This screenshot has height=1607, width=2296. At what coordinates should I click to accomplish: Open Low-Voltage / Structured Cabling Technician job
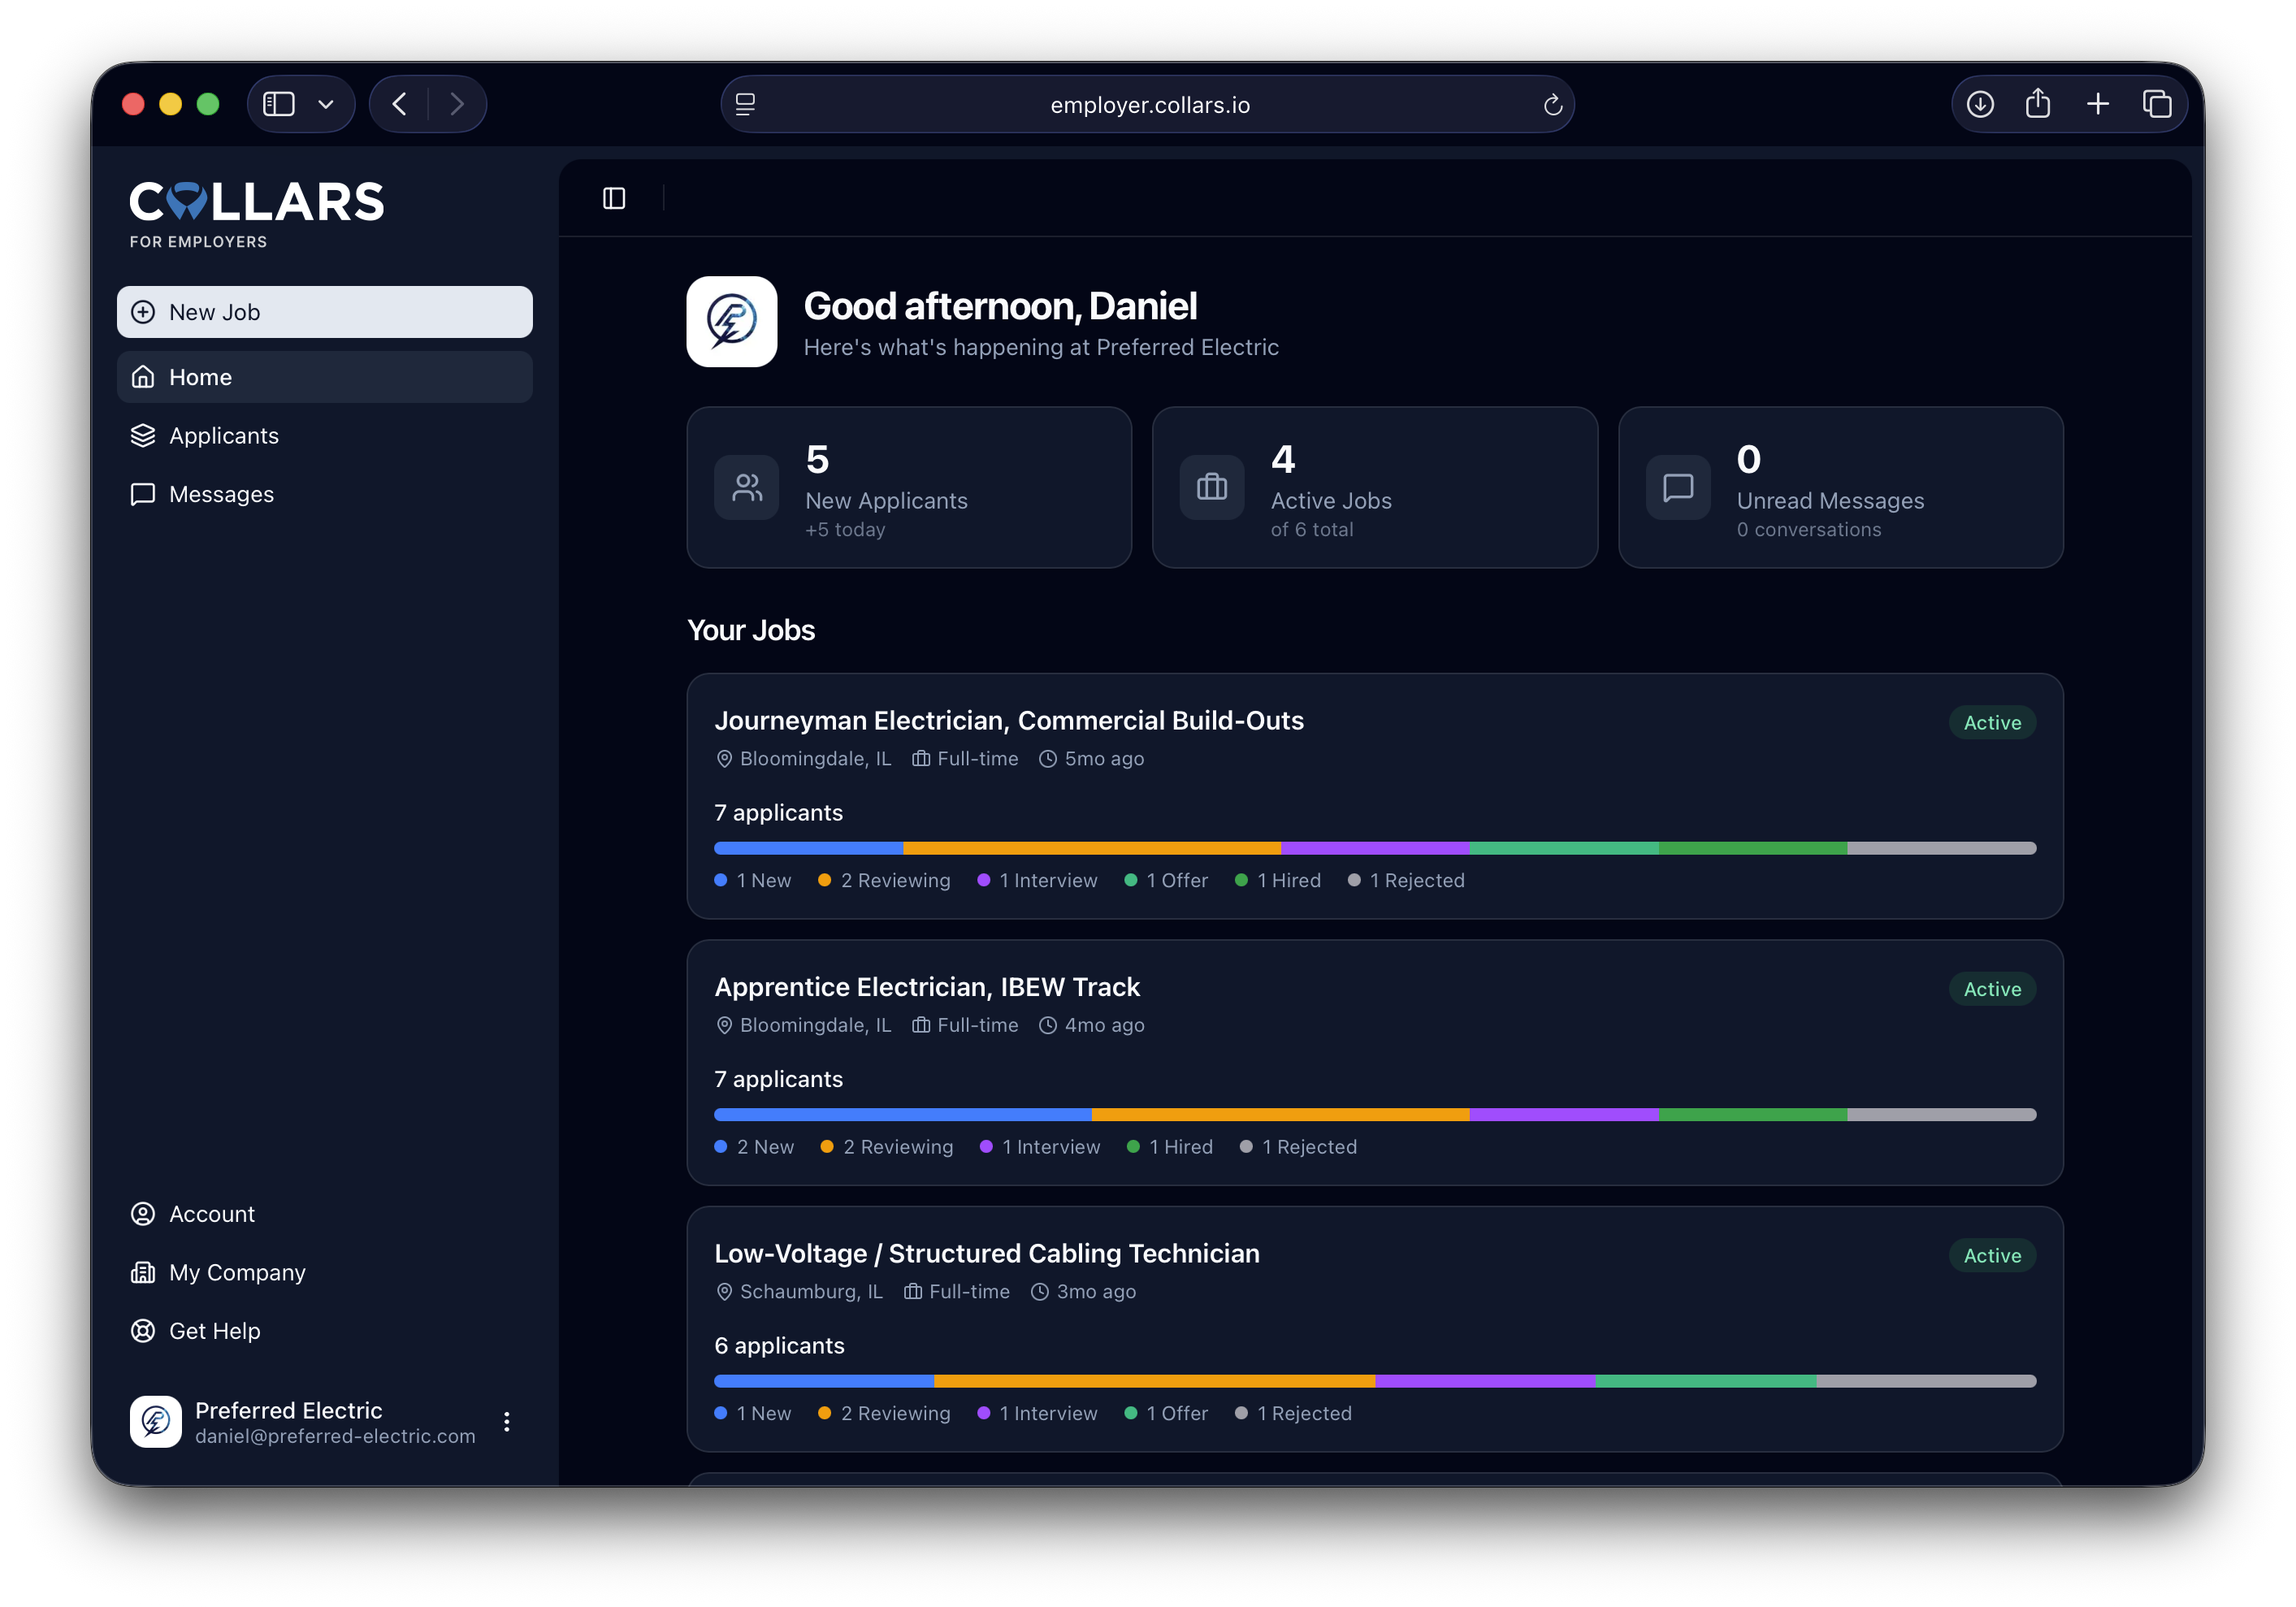pos(1375,1329)
